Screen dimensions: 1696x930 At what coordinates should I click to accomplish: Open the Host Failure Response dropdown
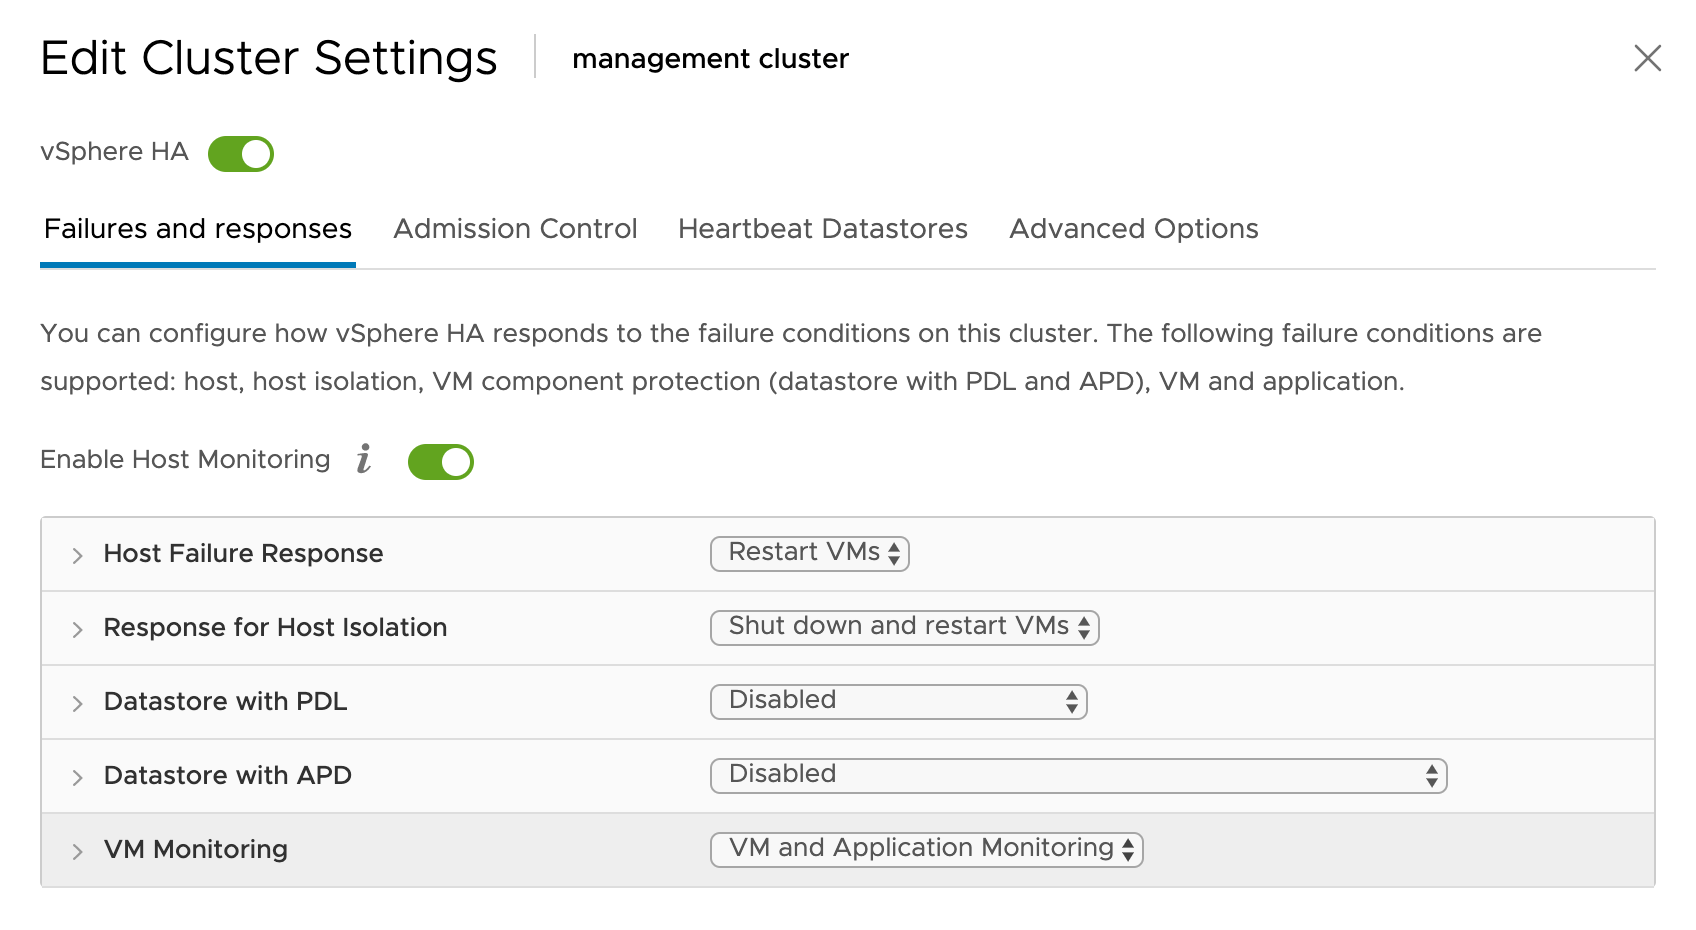point(809,553)
